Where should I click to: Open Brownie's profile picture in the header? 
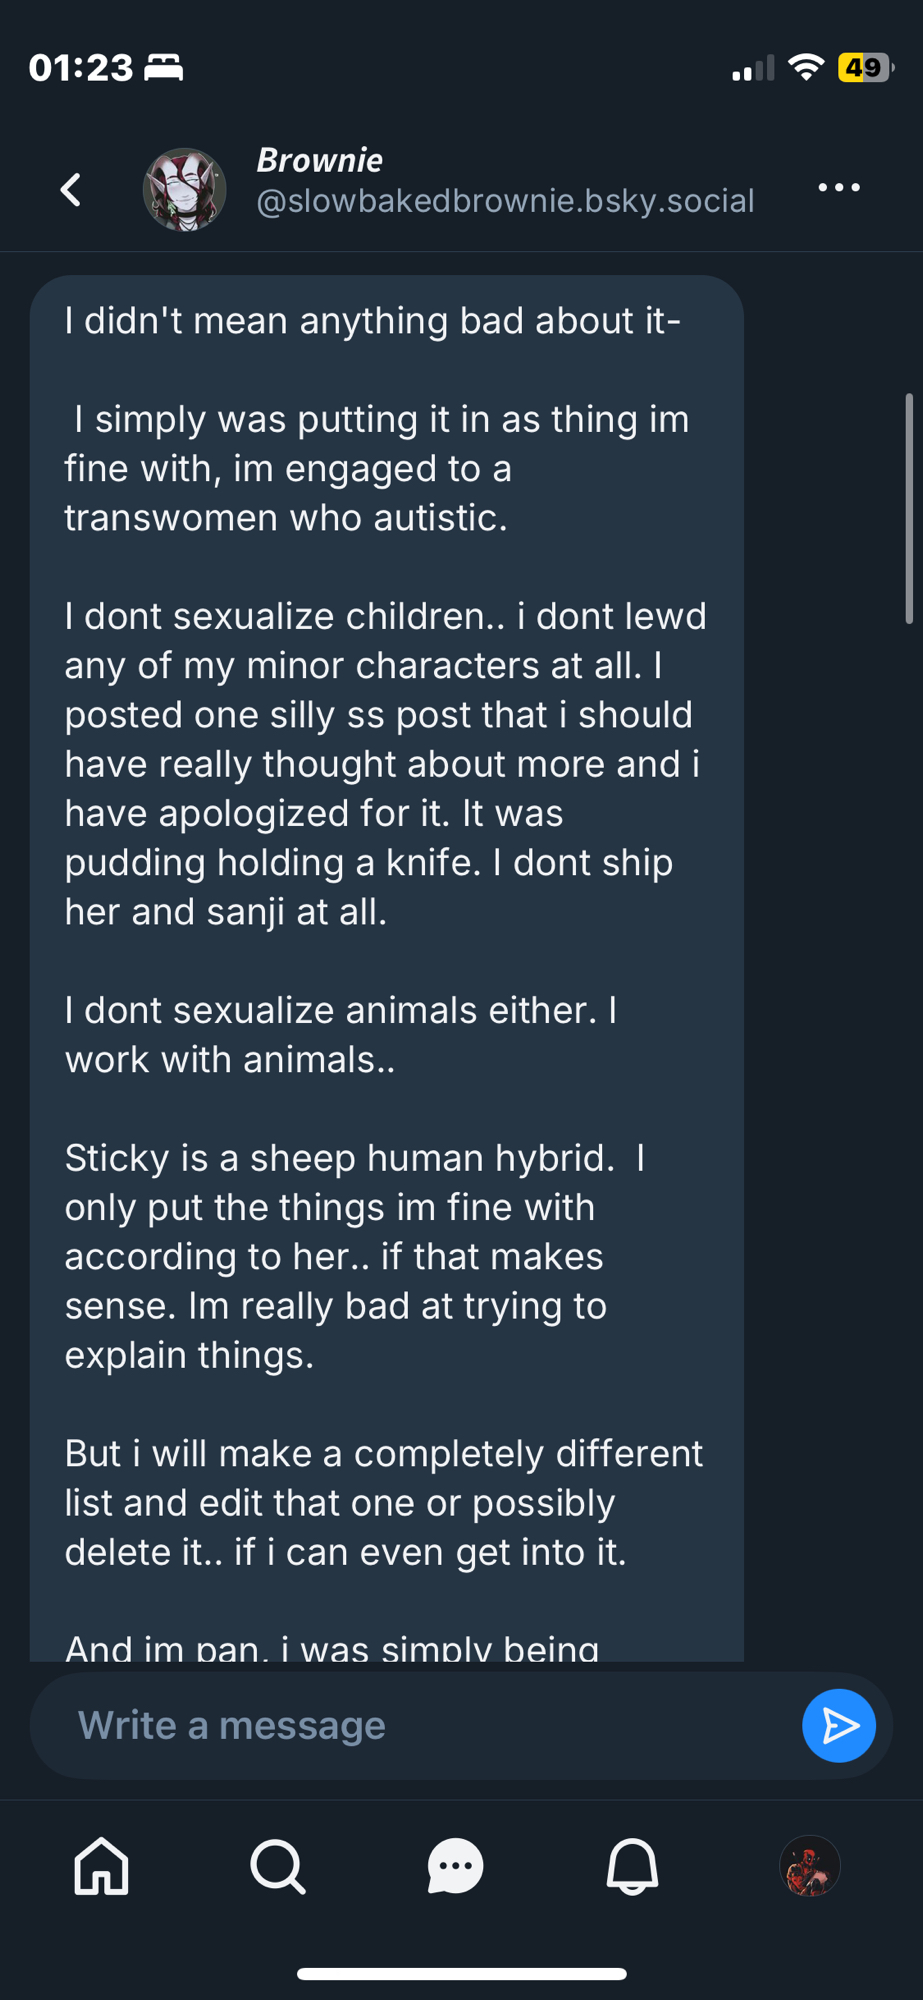(x=185, y=189)
